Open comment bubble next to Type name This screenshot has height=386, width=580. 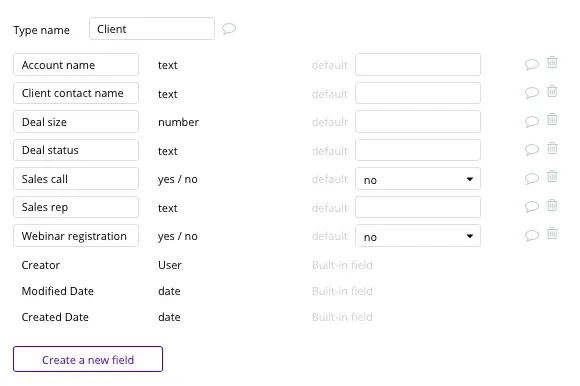point(229,28)
